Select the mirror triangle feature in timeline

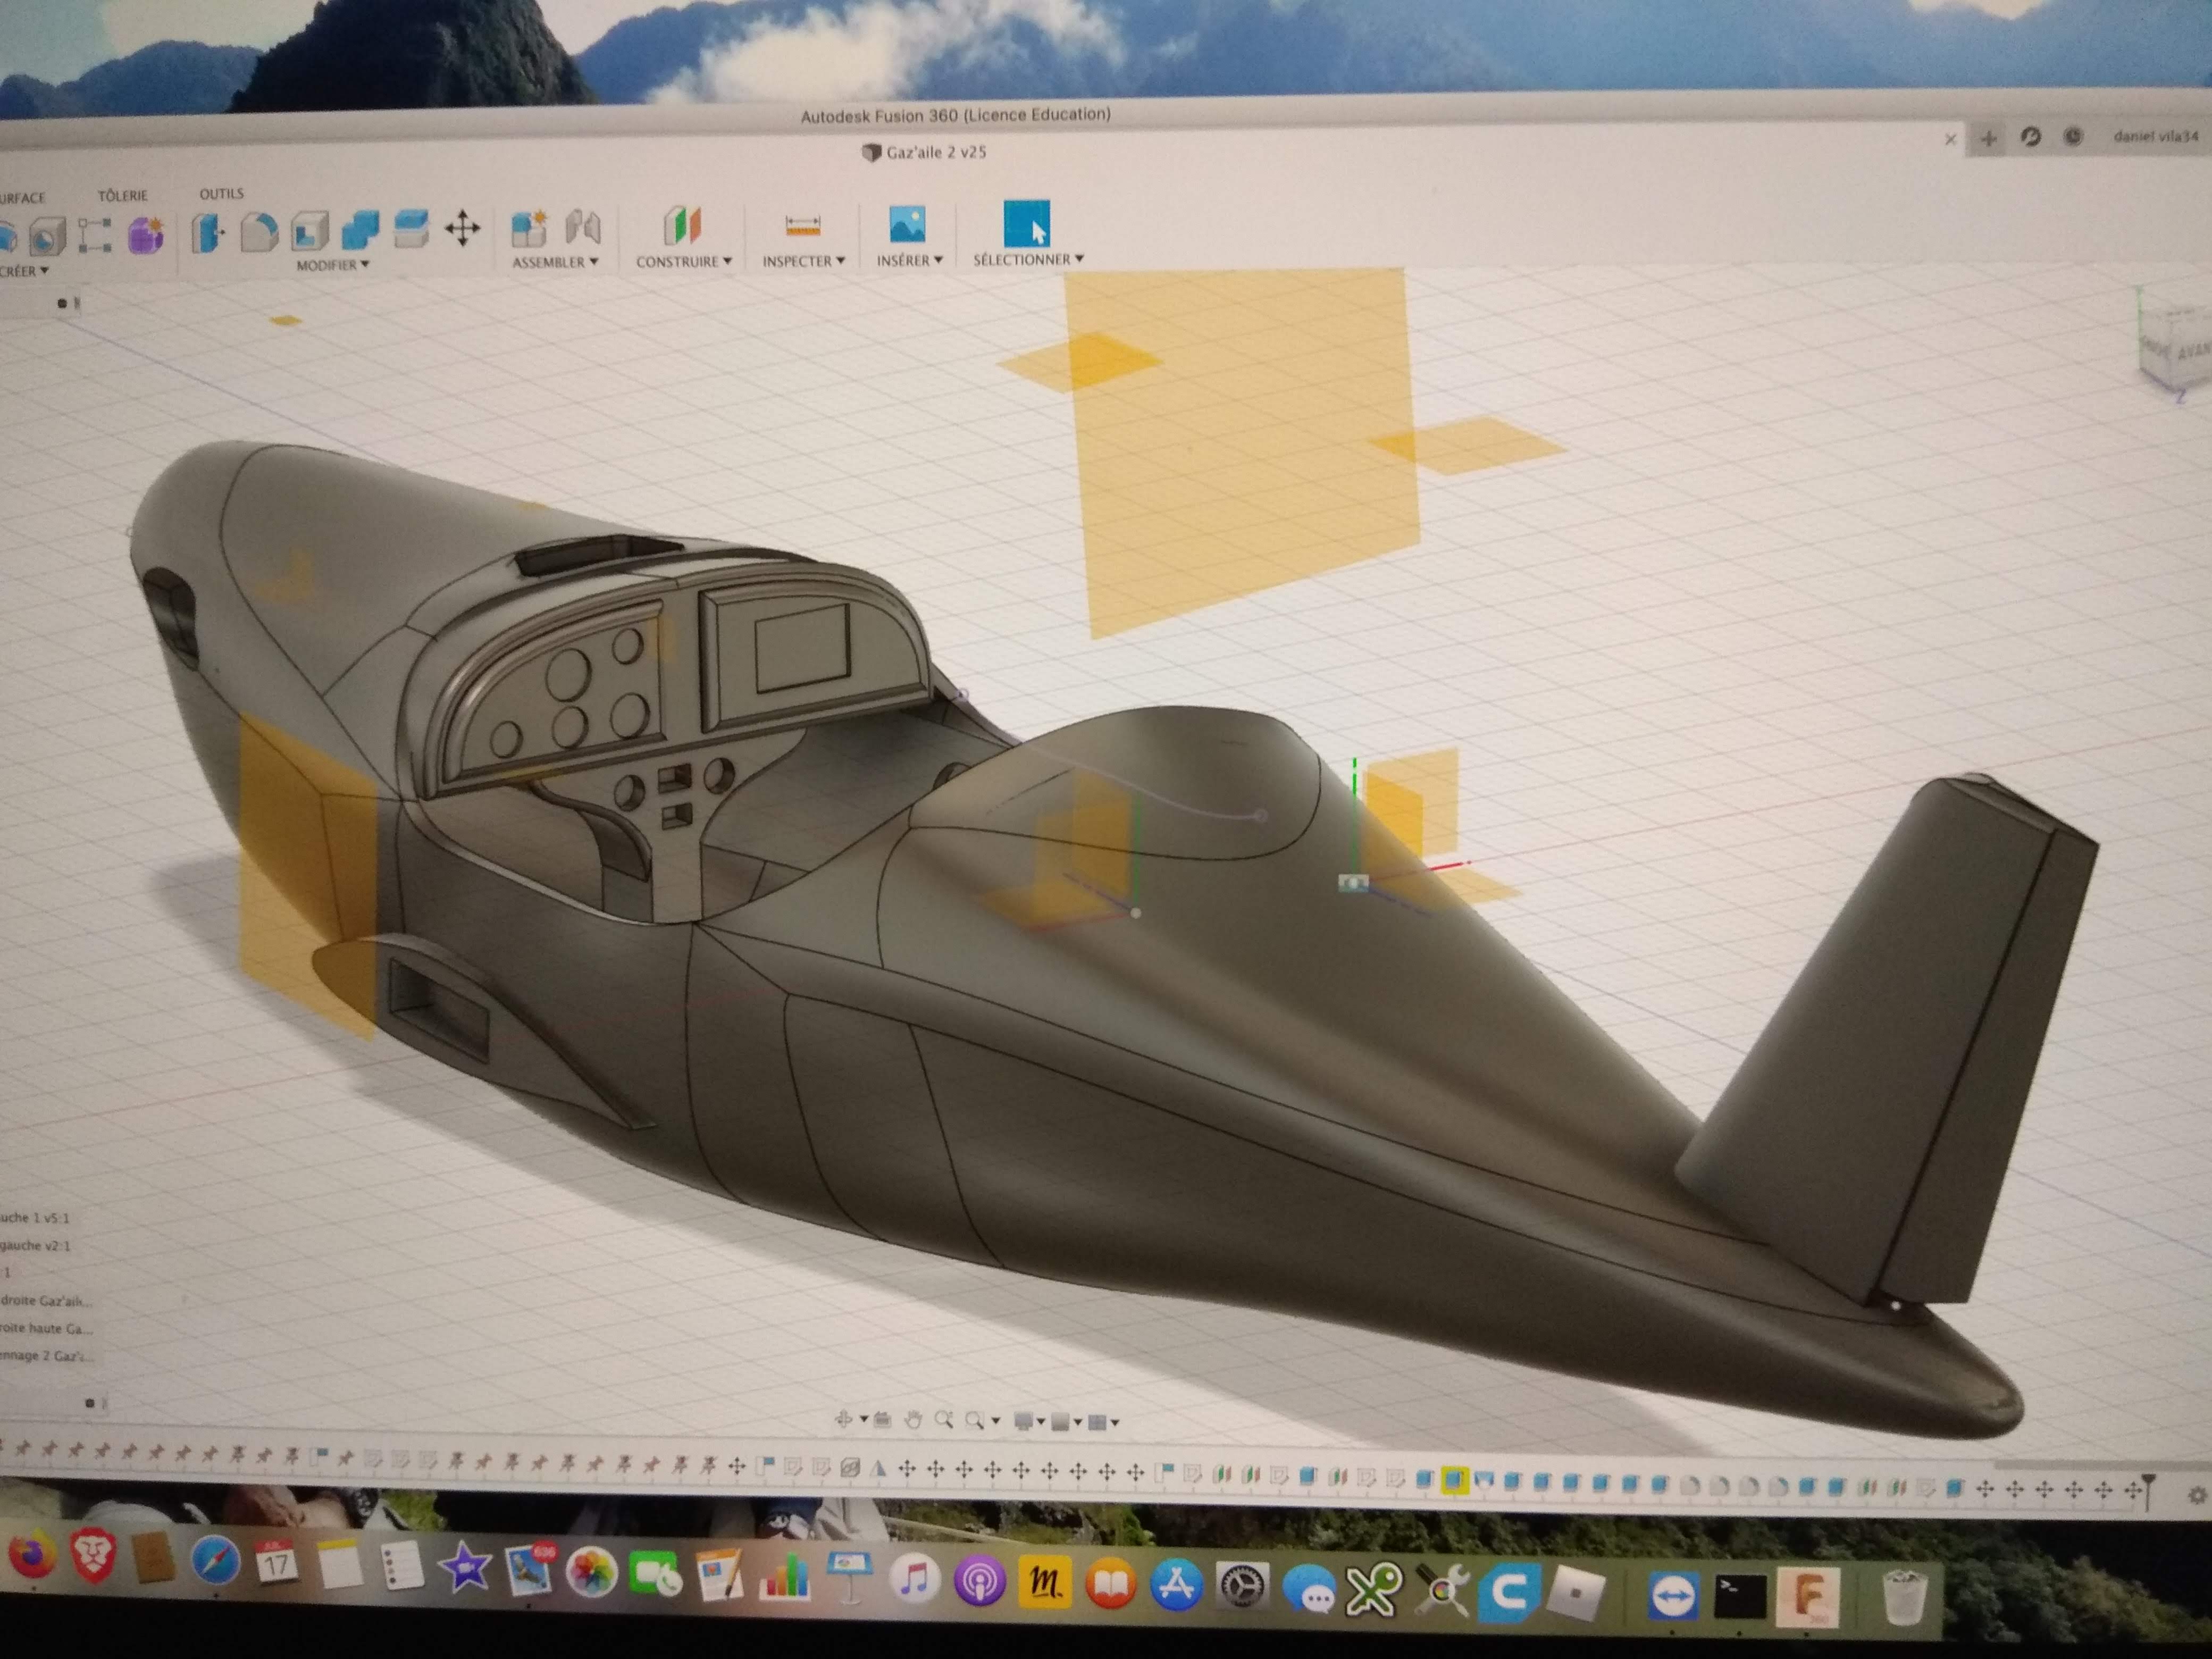tap(878, 1469)
